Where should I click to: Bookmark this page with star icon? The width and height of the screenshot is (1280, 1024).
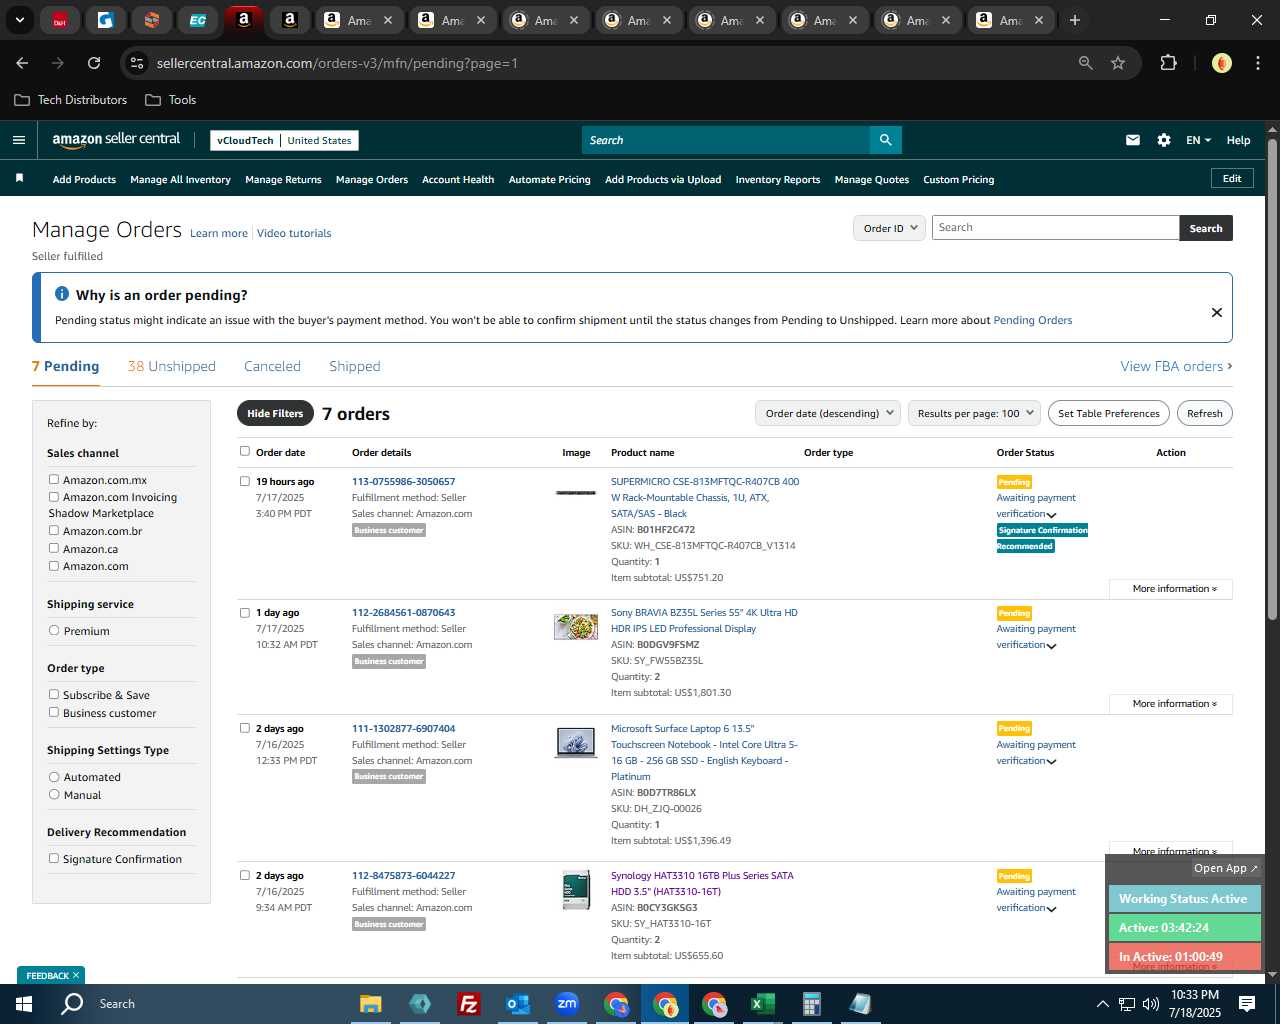pyautogui.click(x=1118, y=63)
